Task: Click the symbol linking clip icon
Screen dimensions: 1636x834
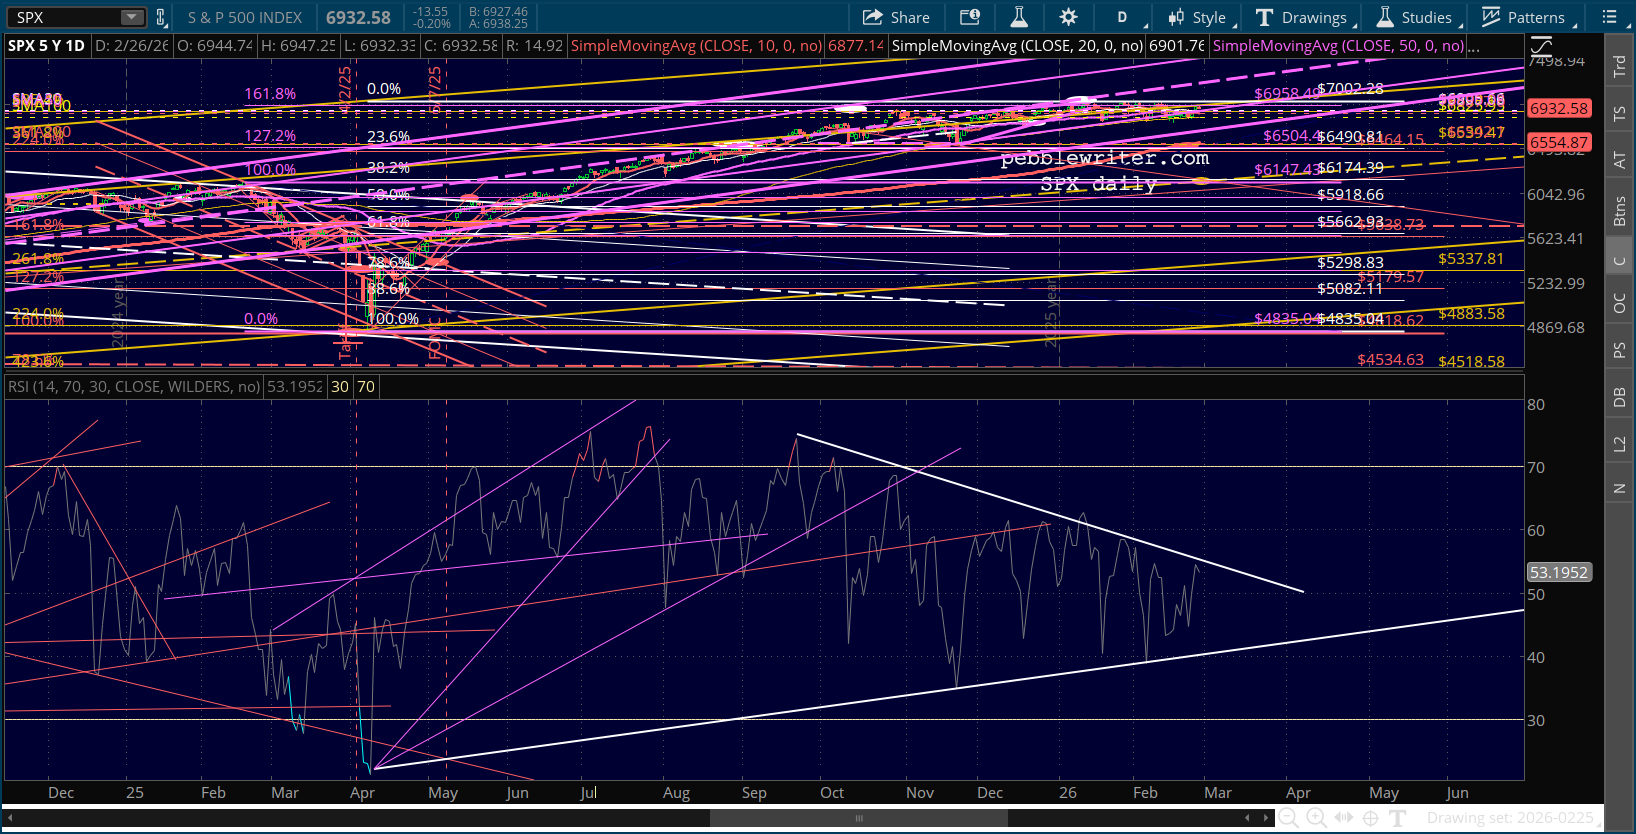Action: 161,17
